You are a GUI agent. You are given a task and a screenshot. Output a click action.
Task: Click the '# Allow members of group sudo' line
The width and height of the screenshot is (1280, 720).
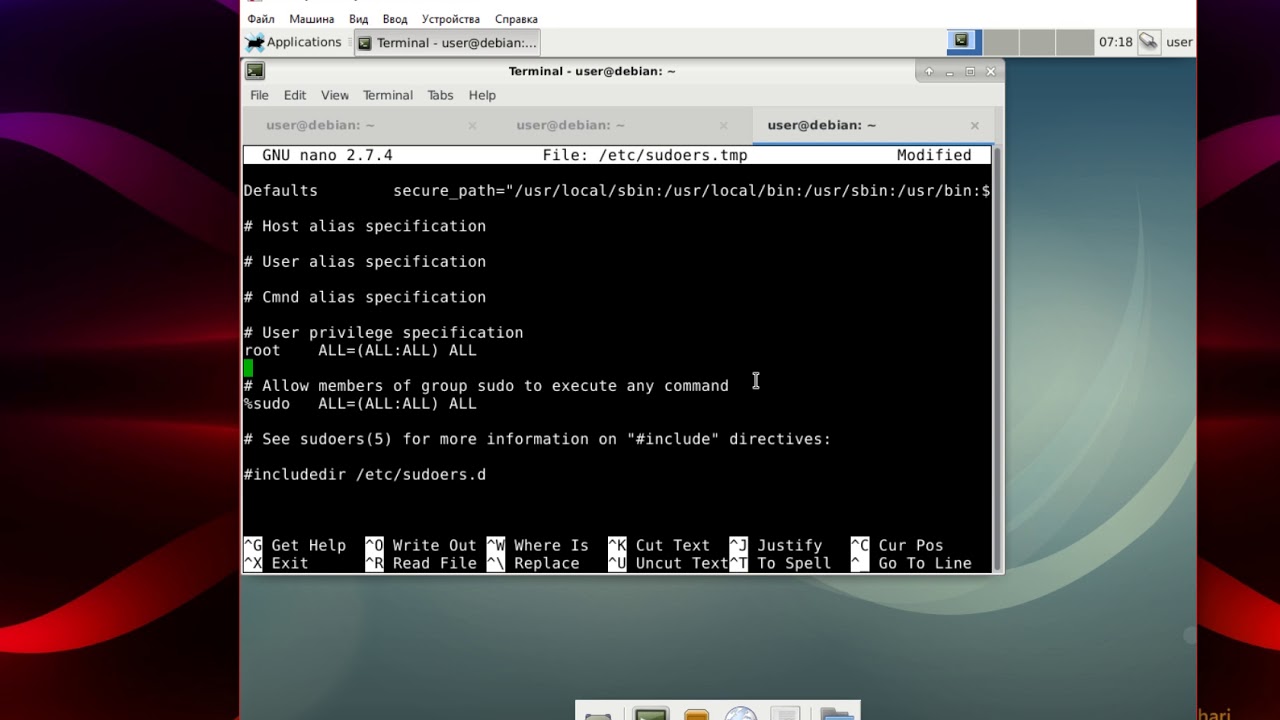point(486,386)
